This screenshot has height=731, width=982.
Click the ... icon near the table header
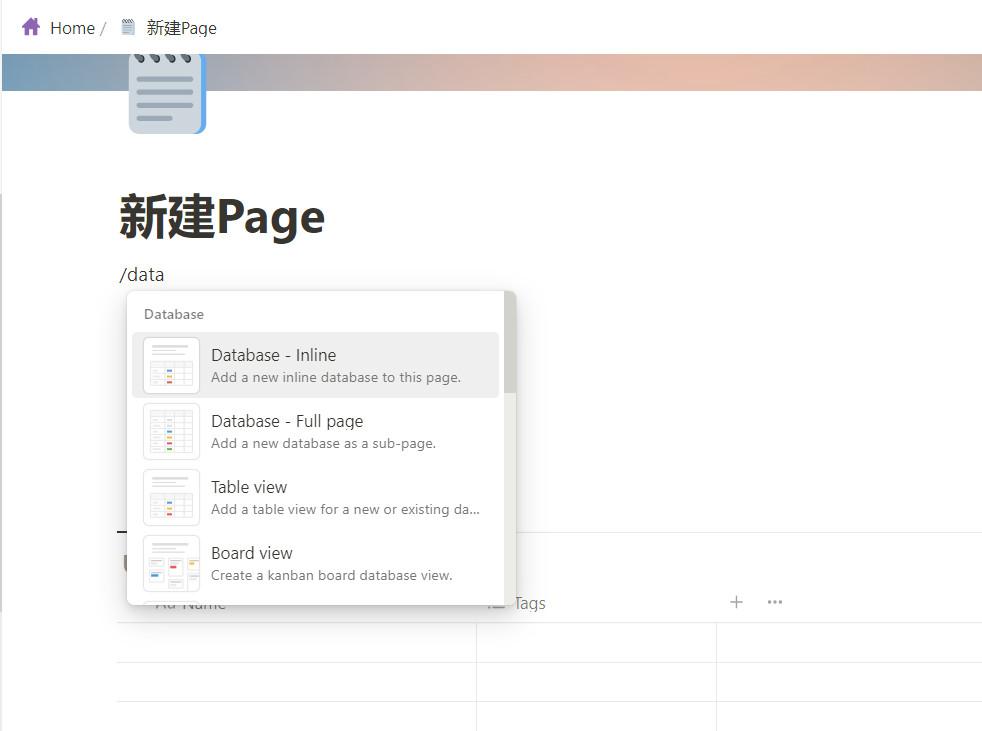[x=774, y=602]
